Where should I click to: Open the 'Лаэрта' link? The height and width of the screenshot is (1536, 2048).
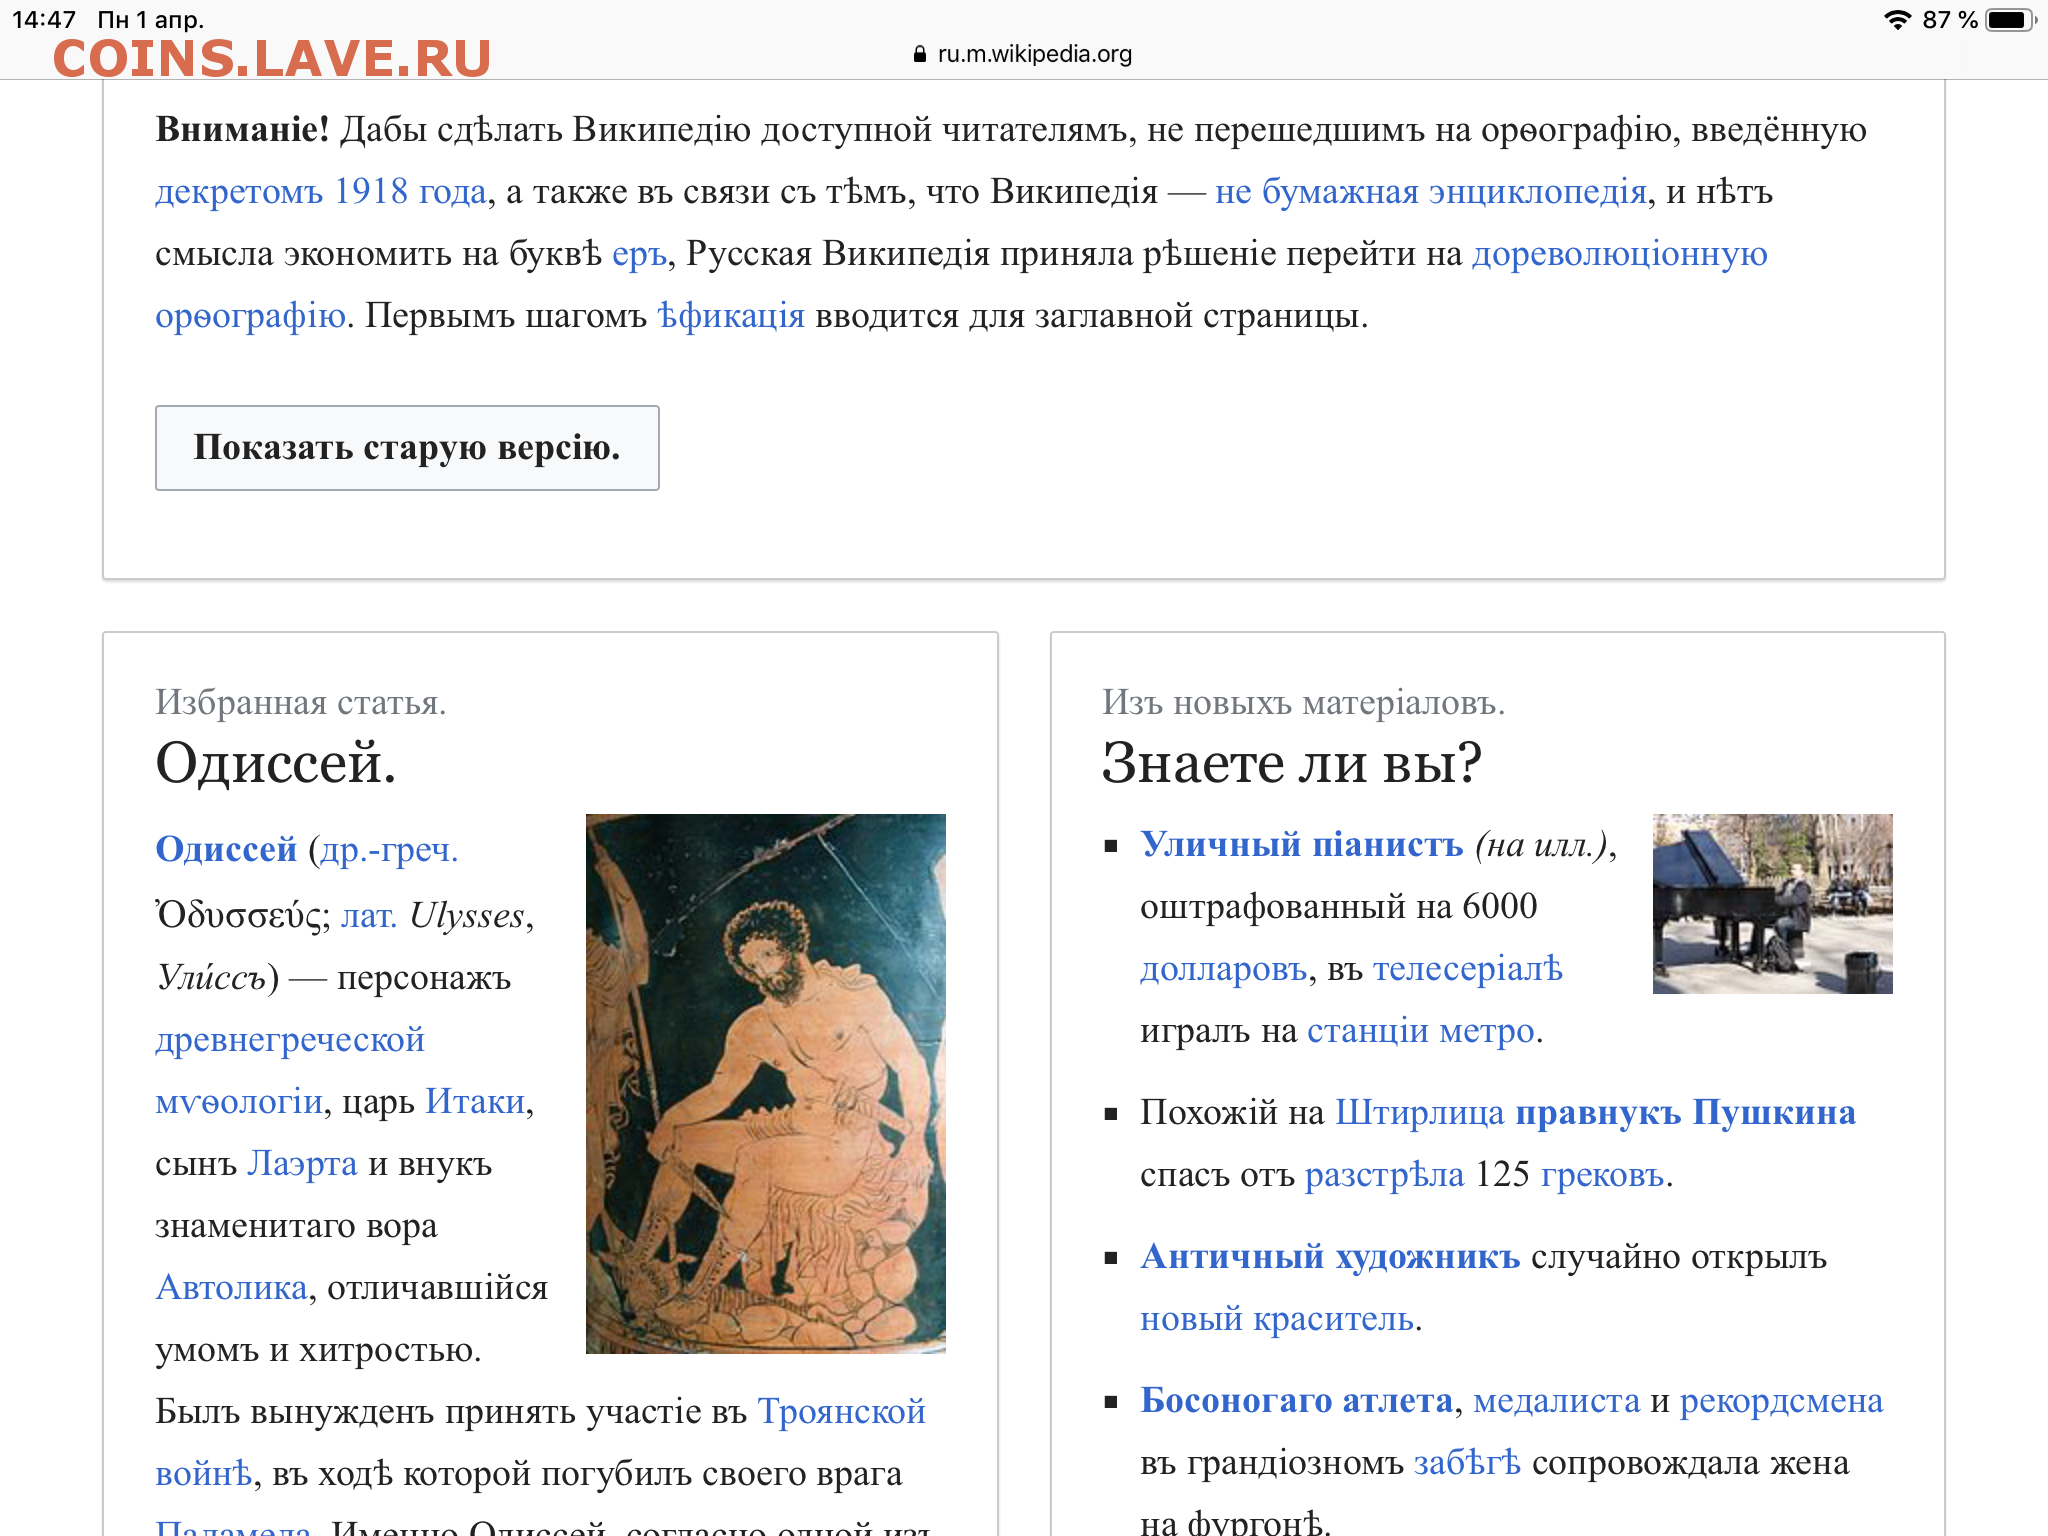pos(302,1164)
